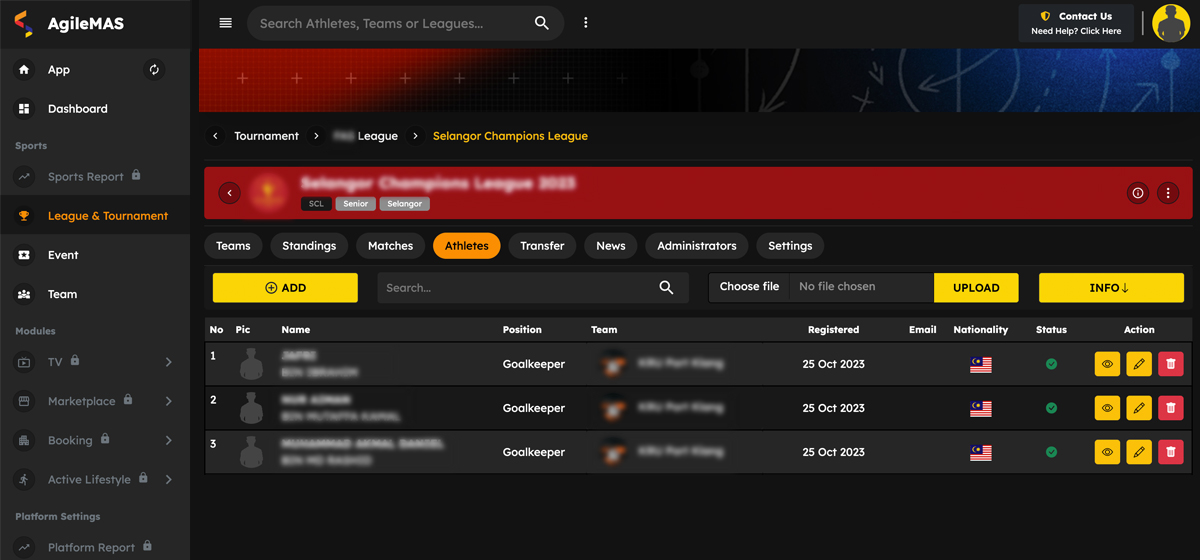1200x560 pixels.
Task: Delete the third athlete with trash icon
Action: point(1170,453)
